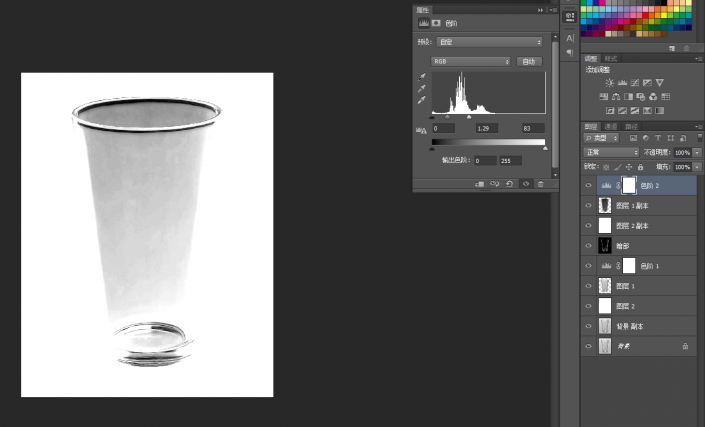Image resolution: width=705 pixels, height=427 pixels.
Task: Toggle preview visibility eye in Properties panel
Action: pos(526,184)
